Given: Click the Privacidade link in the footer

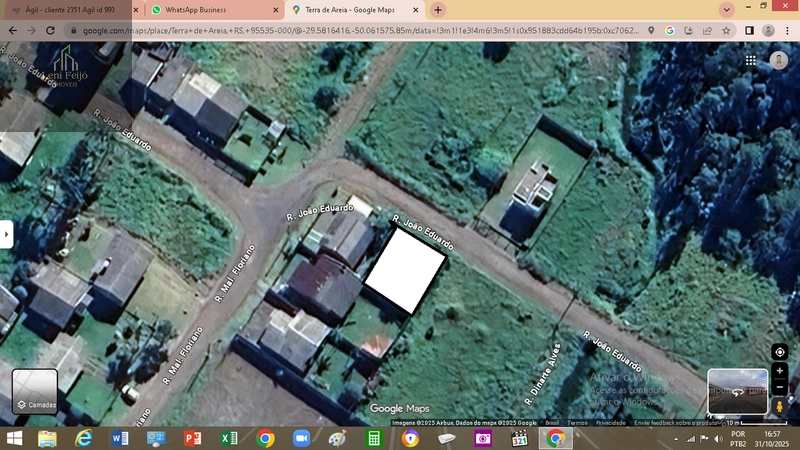Looking at the screenshot, I should [x=610, y=423].
